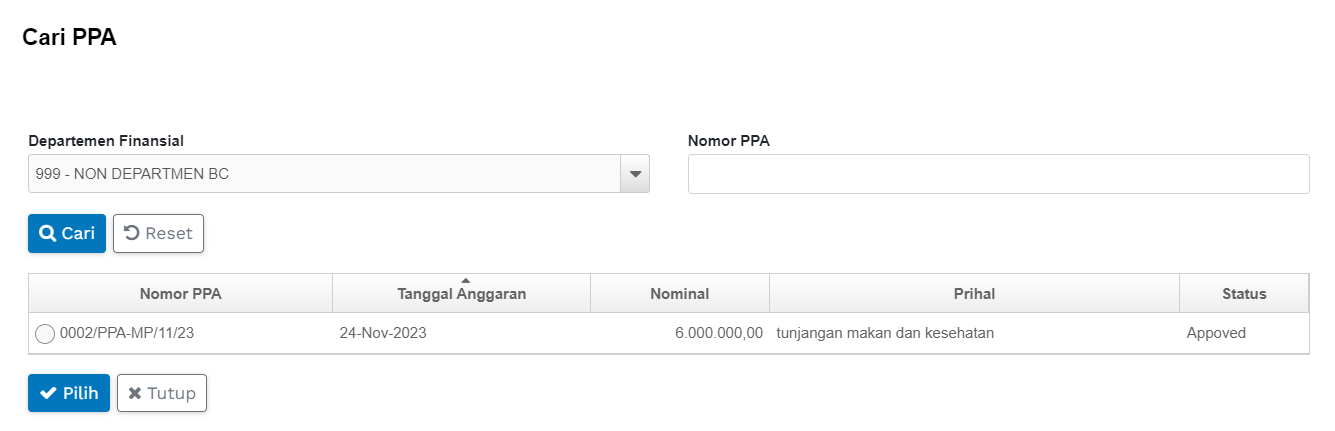Click the magnifier icon on the Cari button
This screenshot has width=1335, height=431.
coord(47,234)
